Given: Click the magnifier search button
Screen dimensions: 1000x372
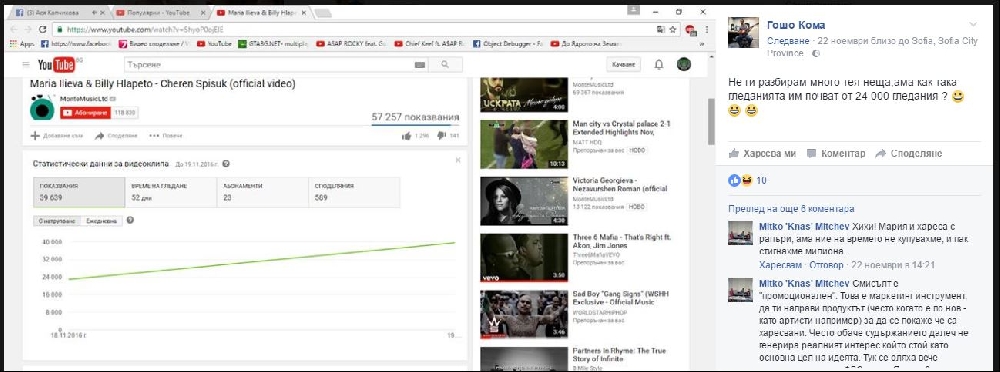Looking at the screenshot, I should [445, 65].
